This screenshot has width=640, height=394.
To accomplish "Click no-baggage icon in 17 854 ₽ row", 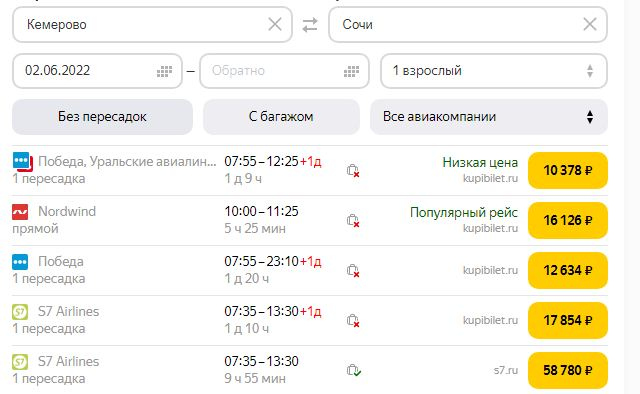I will [353, 321].
